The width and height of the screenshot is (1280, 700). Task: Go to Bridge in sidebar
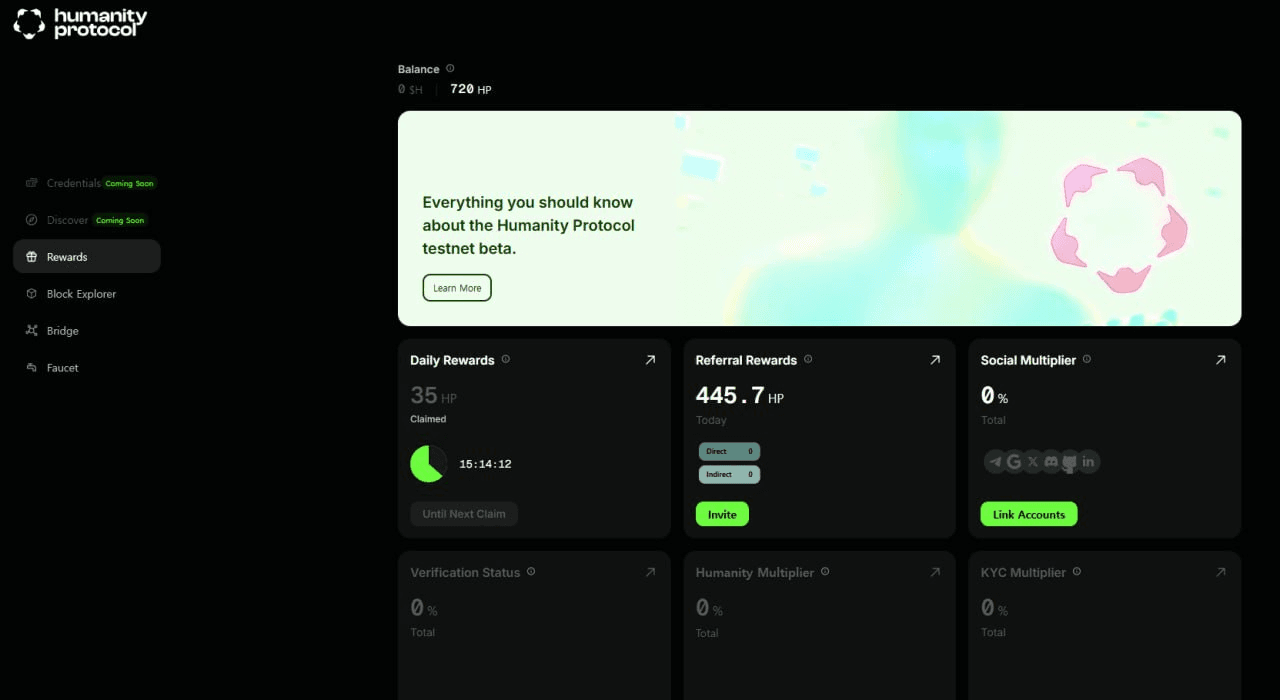coord(87,331)
